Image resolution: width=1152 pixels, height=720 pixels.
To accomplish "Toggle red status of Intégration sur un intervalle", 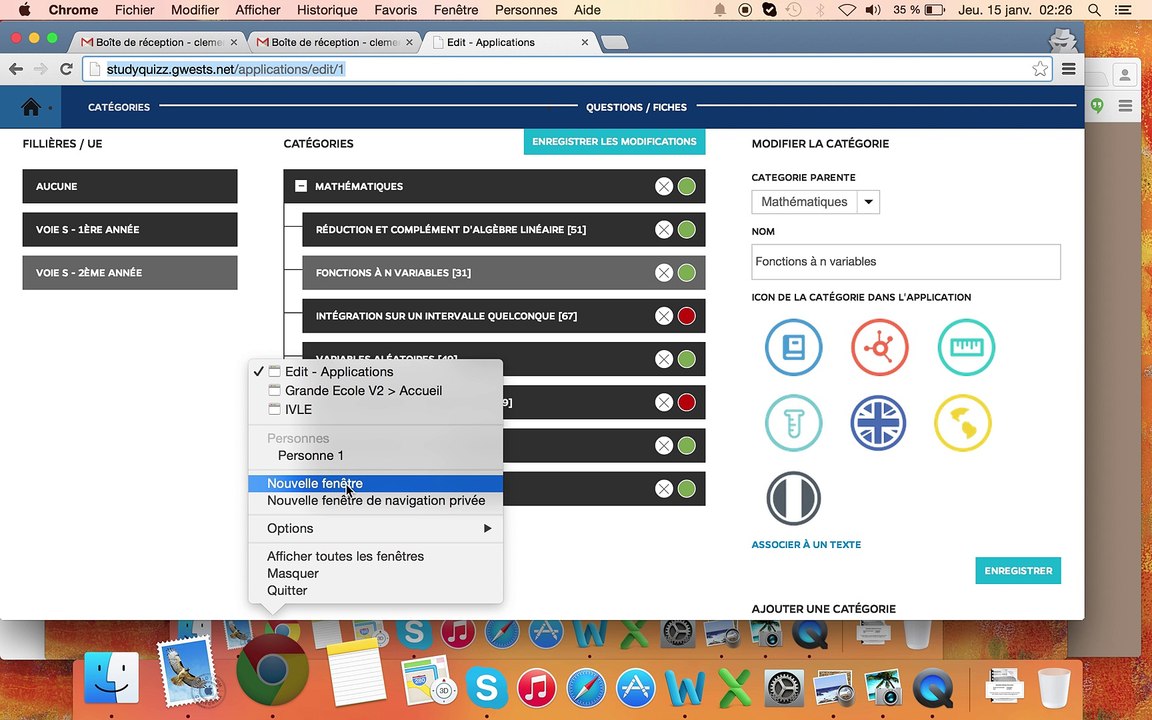I will (686, 316).
